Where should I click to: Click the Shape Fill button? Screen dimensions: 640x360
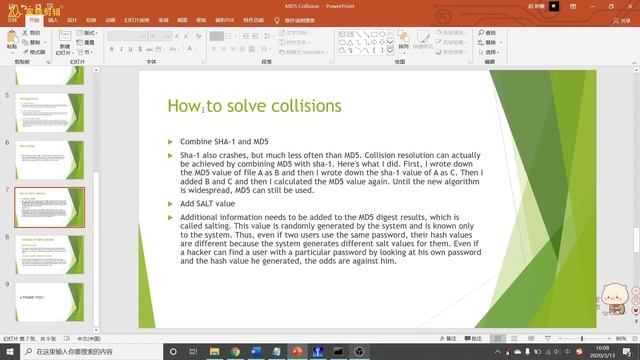pos(450,33)
